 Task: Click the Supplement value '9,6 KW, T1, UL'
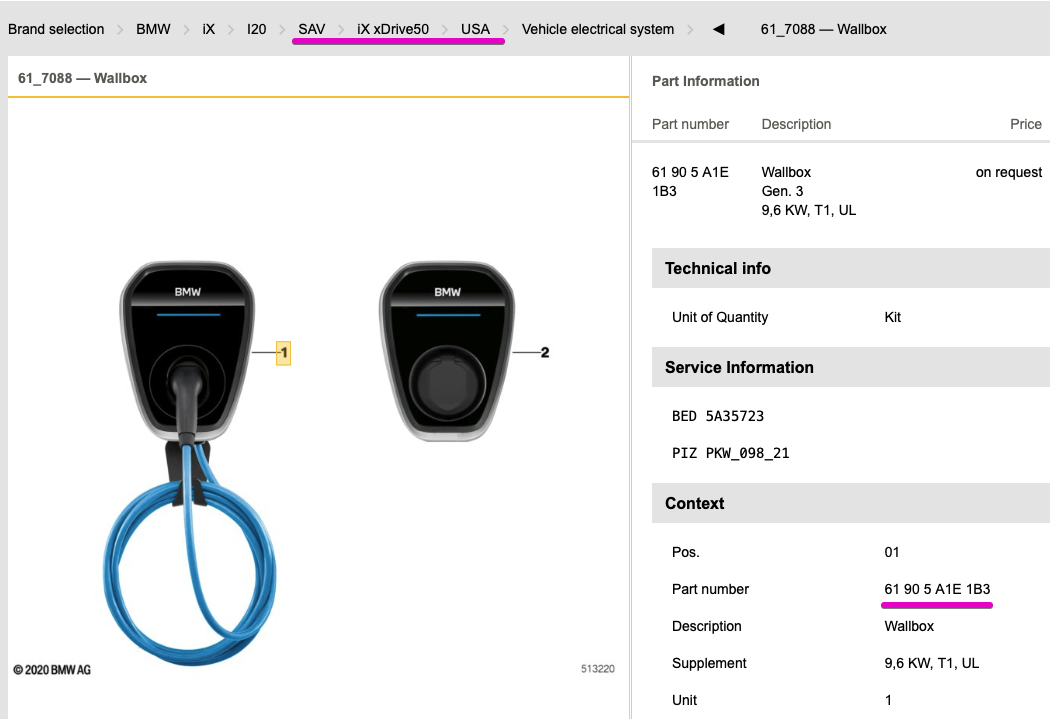(x=931, y=663)
